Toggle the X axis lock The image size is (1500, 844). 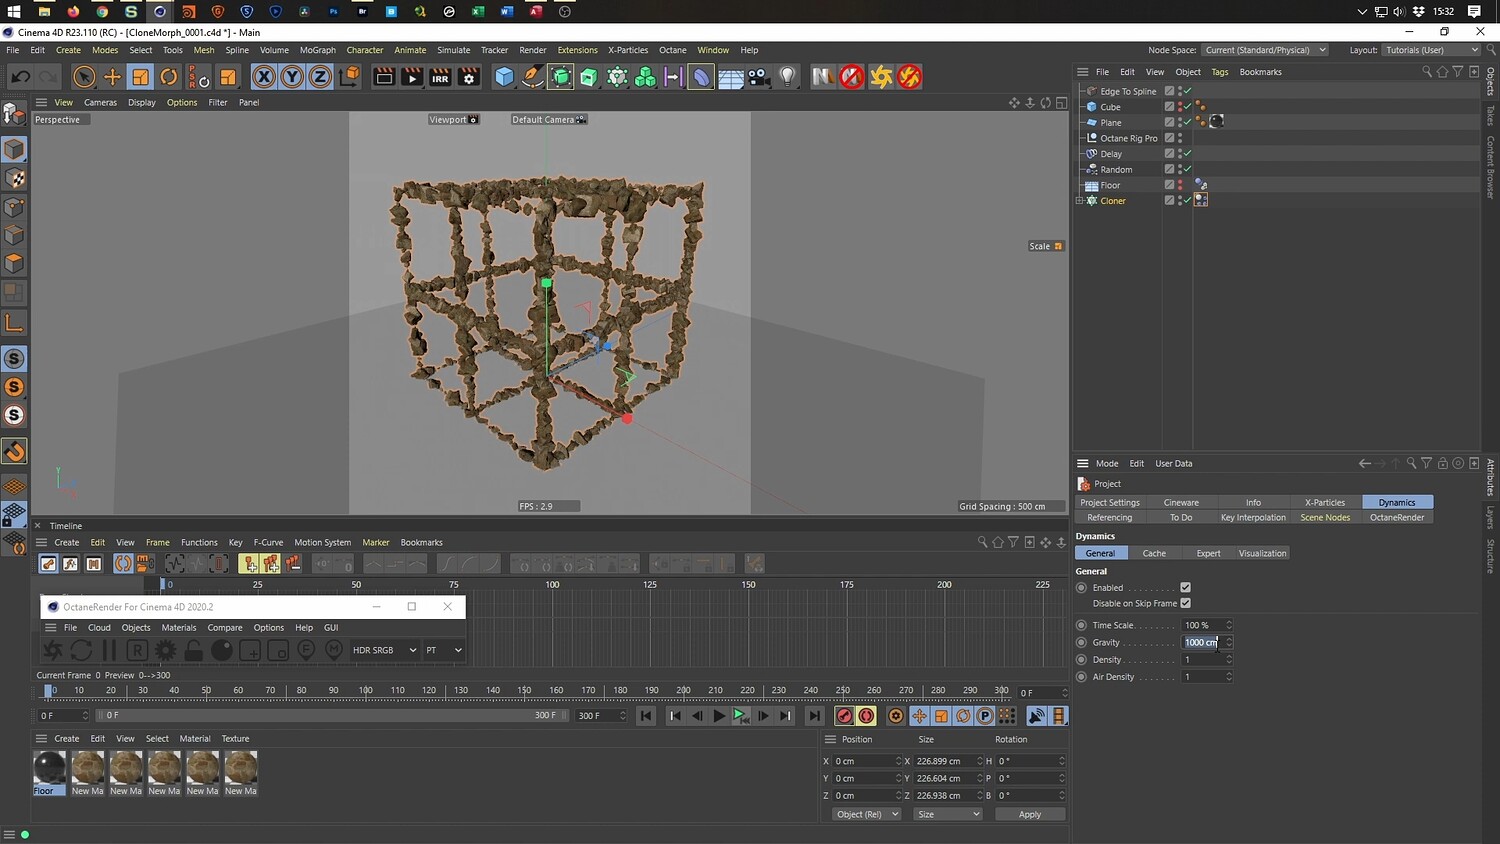(x=263, y=77)
